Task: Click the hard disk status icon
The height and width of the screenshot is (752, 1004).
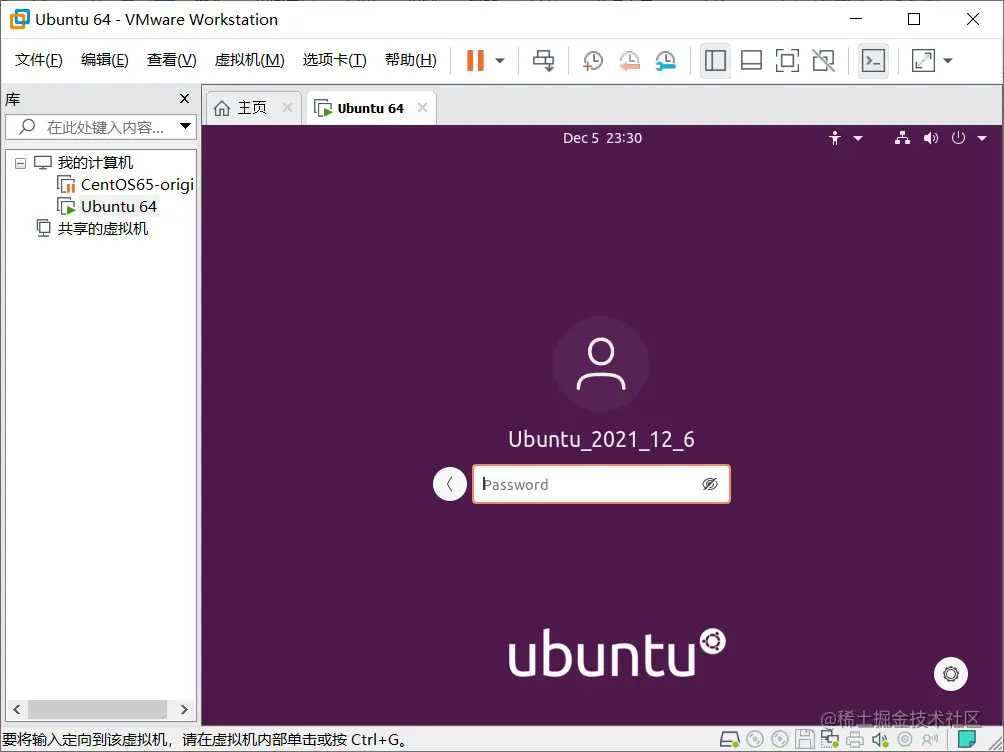Action: click(x=729, y=740)
